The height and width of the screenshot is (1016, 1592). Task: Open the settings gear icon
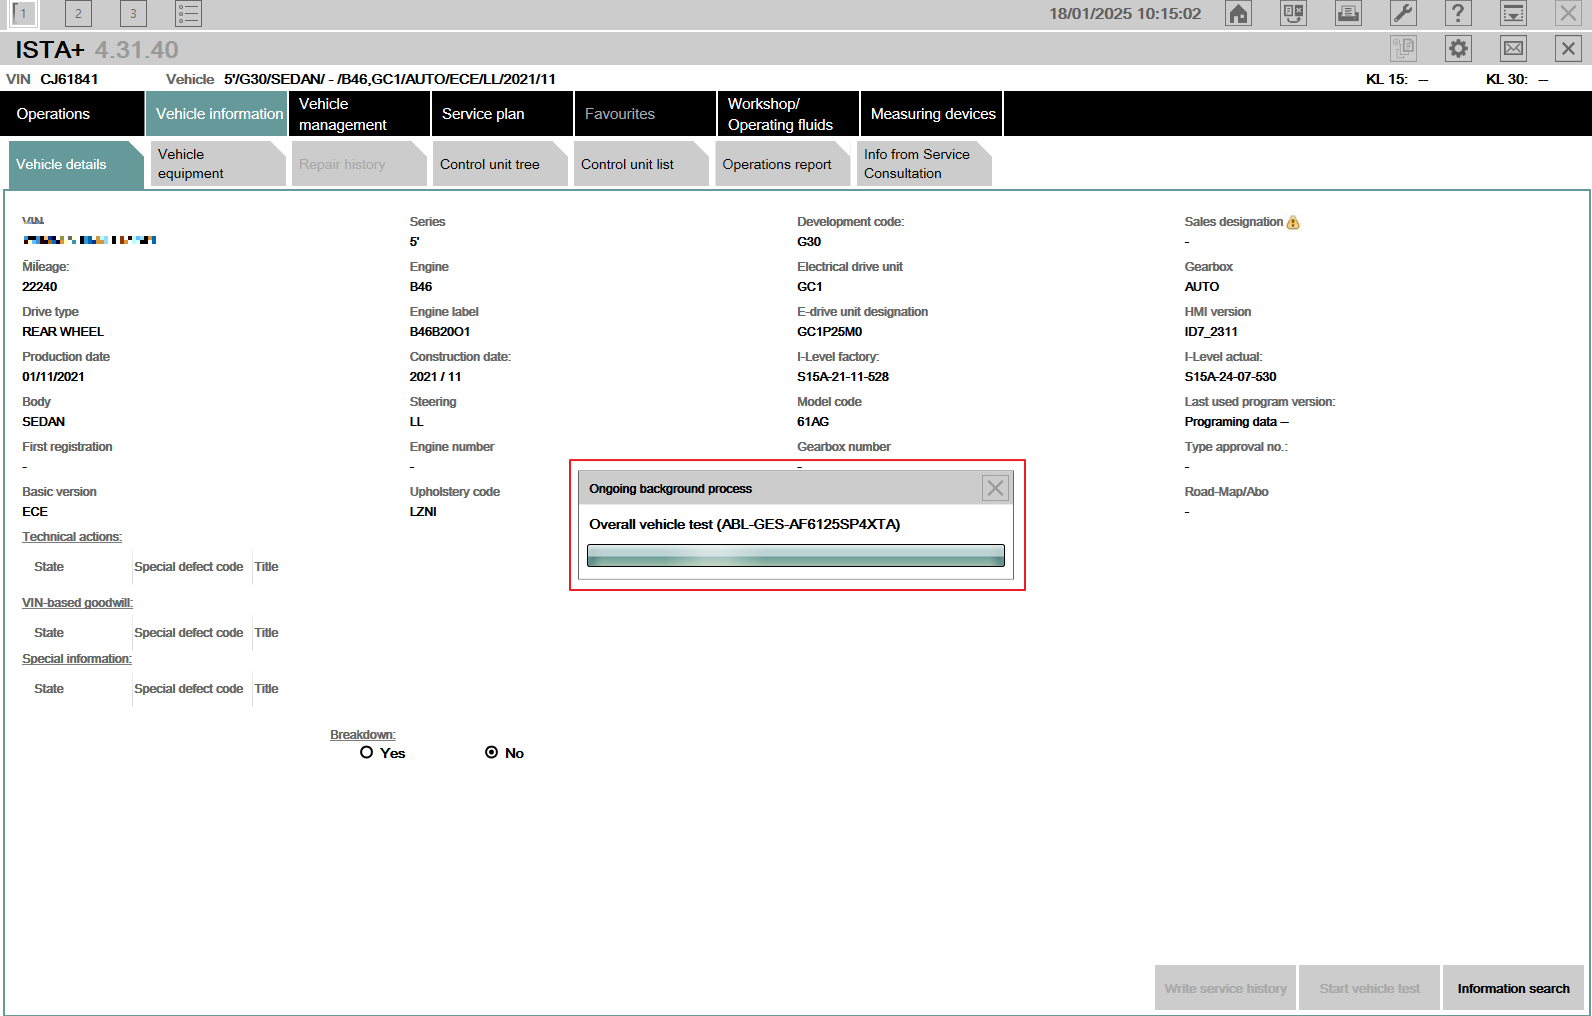(x=1458, y=48)
